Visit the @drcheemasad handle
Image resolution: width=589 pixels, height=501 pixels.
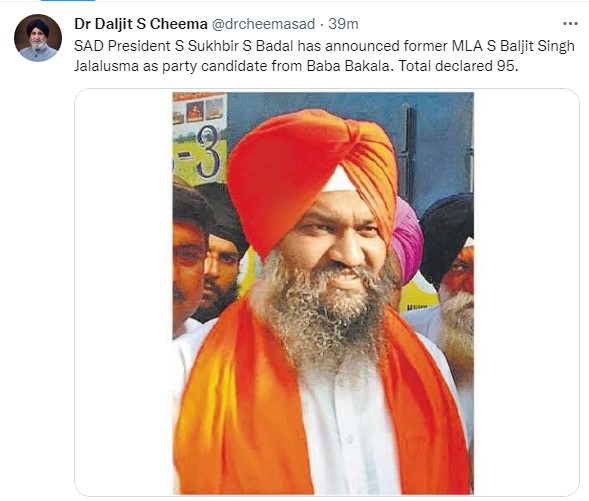pos(263,24)
